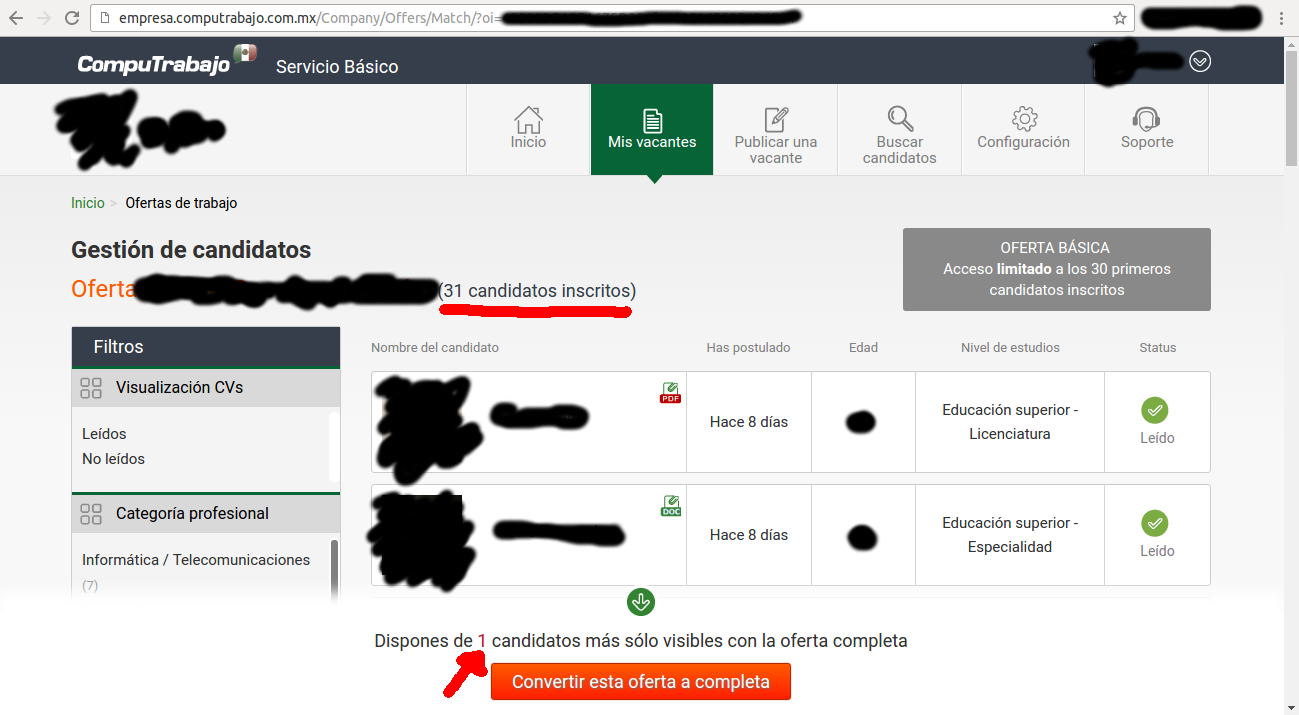Expand the account dropdown chevron

[1200, 62]
